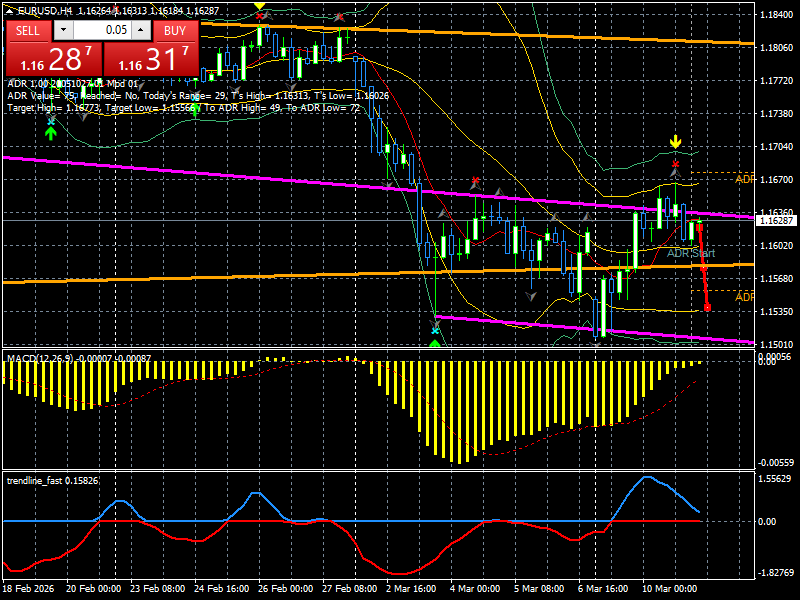Collapse the one-click trading panel triangle beside EURUSD,H4
Viewport: 800px width, 600px height.
tap(10, 11)
